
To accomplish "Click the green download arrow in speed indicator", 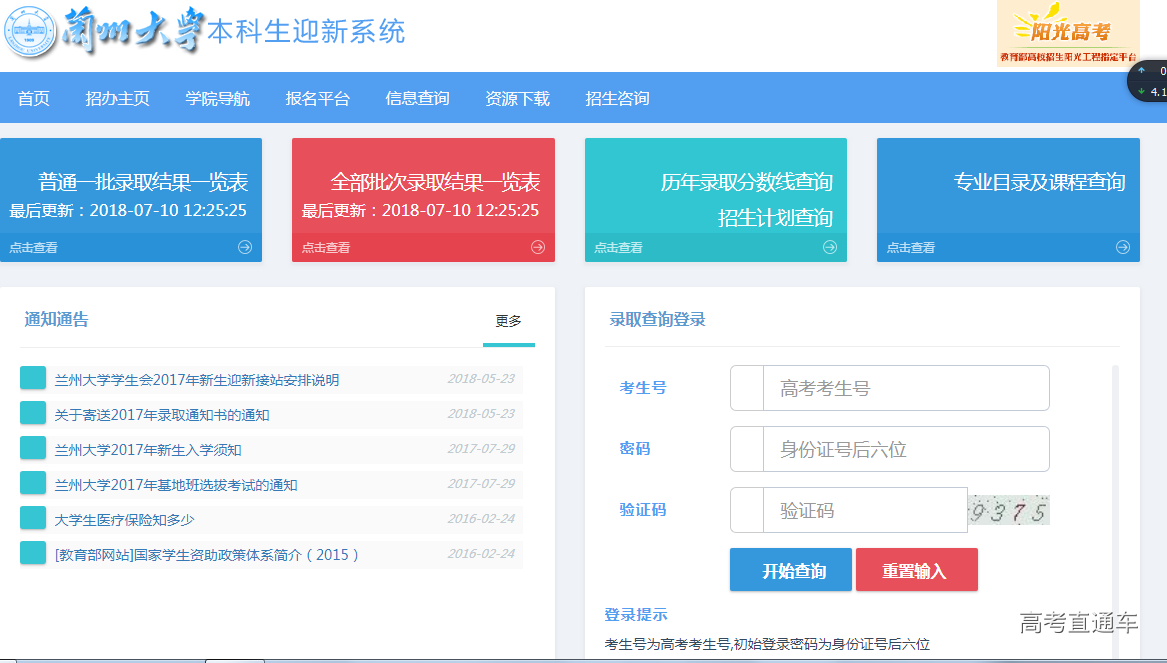I will pyautogui.click(x=1142, y=91).
